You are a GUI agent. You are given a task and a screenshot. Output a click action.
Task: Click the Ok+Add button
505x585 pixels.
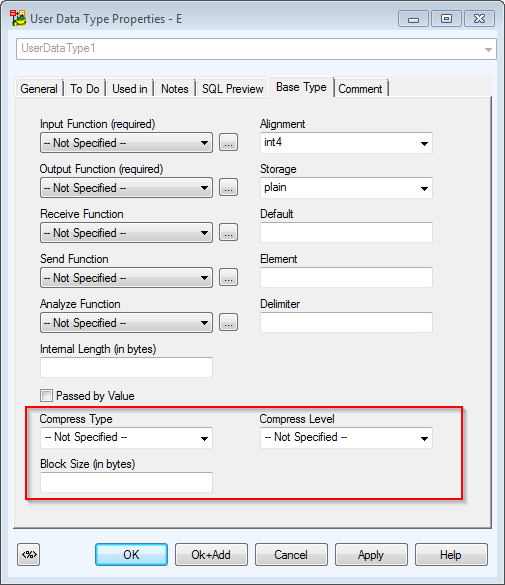(x=211, y=554)
